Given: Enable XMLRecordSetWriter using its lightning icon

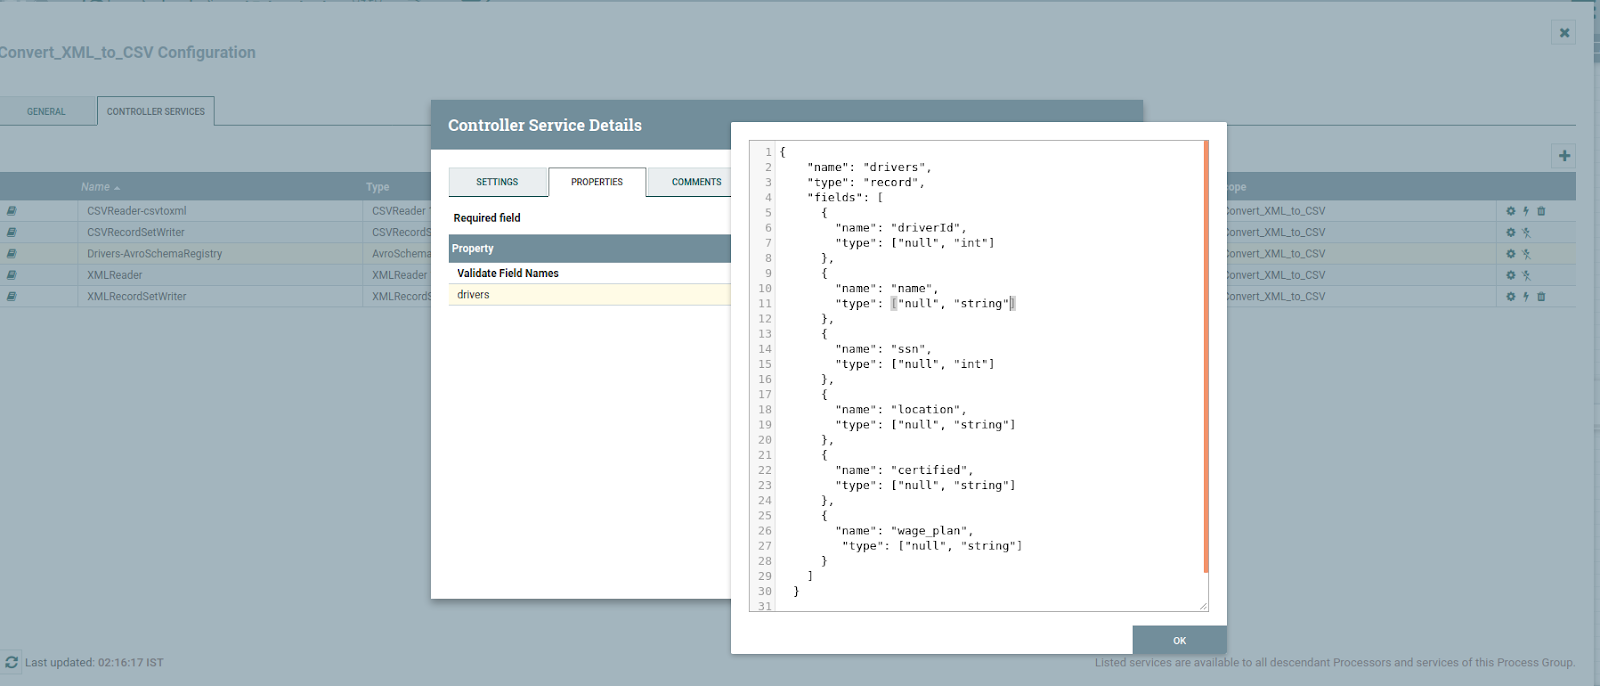Looking at the screenshot, I should pyautogui.click(x=1526, y=296).
